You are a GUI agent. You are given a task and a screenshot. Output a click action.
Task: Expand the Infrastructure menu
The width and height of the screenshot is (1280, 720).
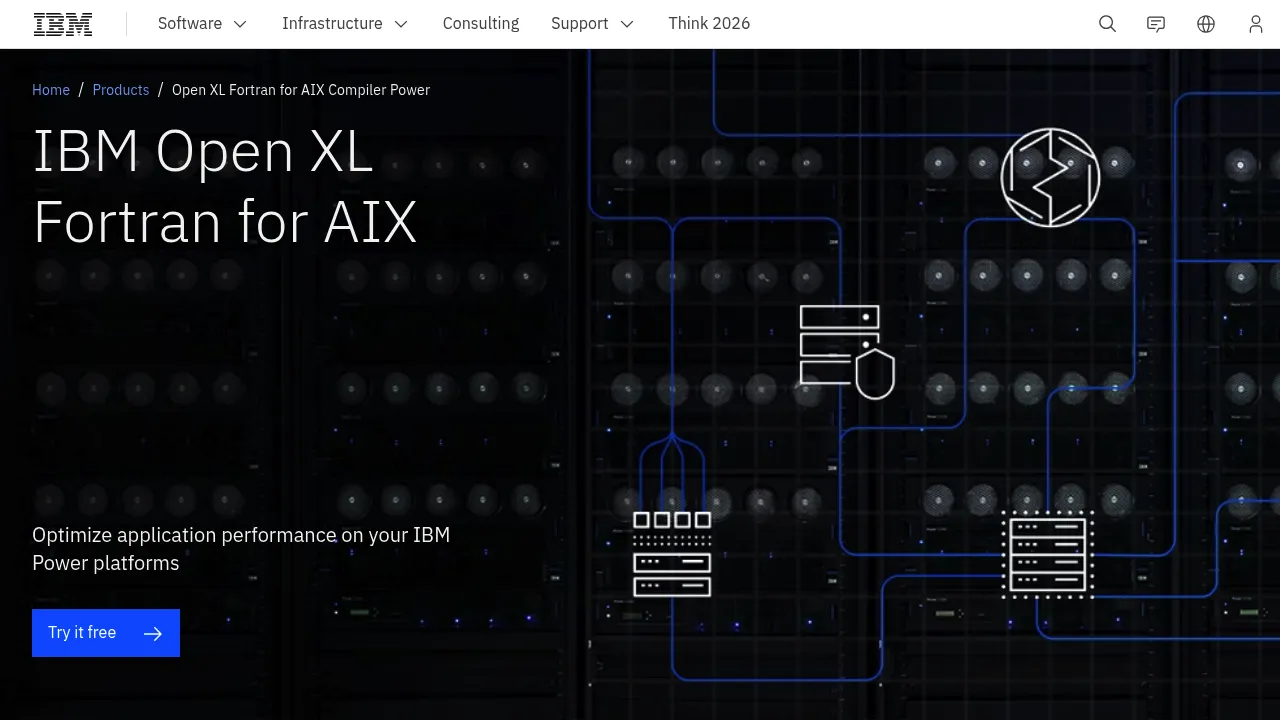tap(345, 24)
